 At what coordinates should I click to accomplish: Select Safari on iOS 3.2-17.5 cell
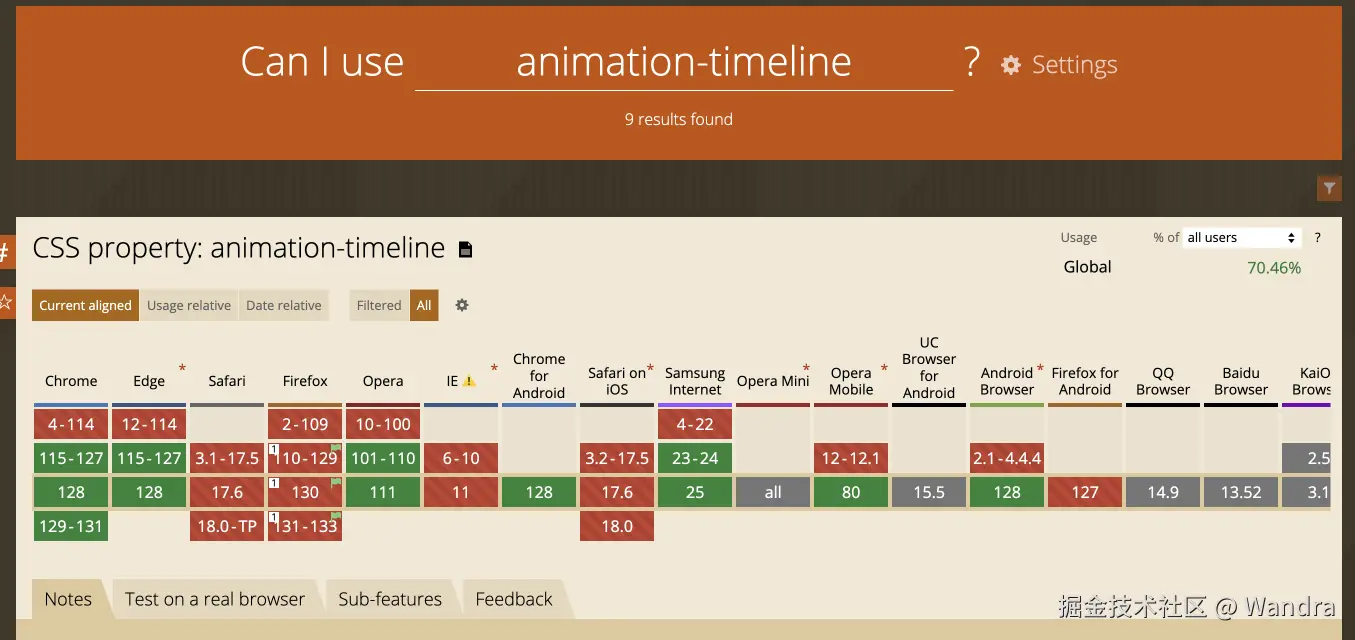coord(617,458)
